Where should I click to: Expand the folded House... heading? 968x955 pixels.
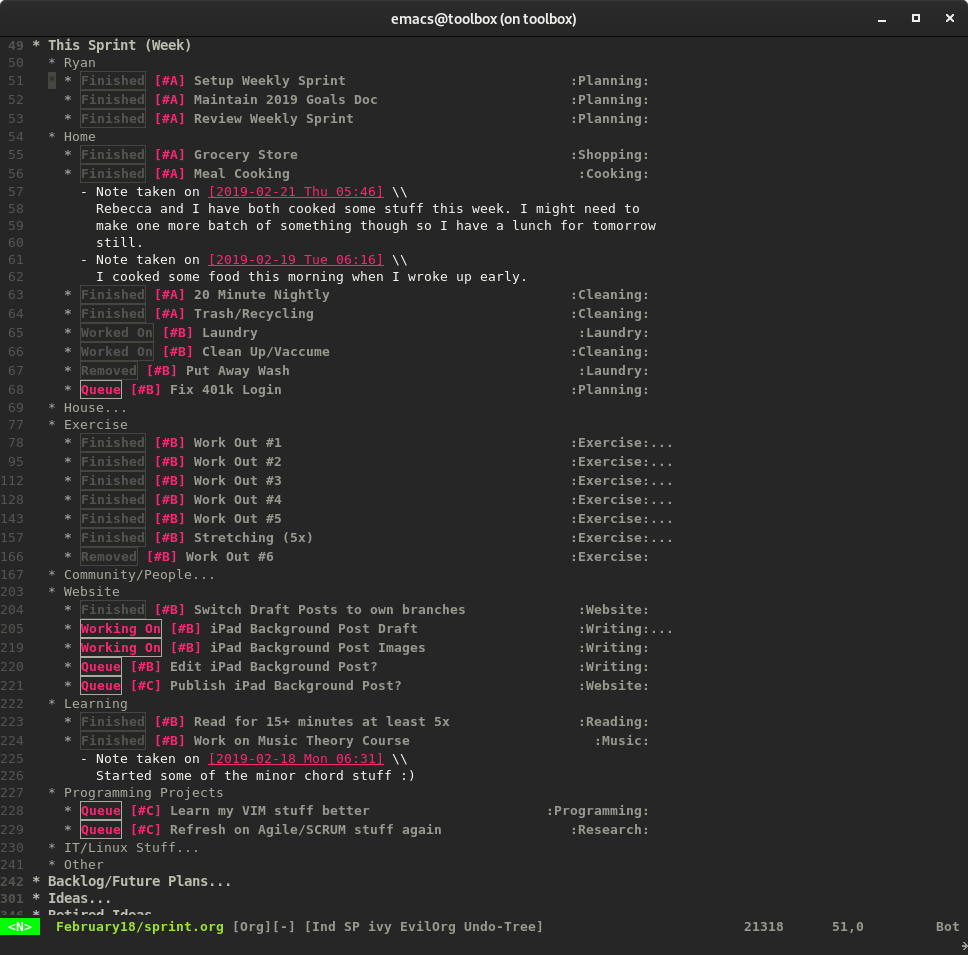[x=95, y=408]
